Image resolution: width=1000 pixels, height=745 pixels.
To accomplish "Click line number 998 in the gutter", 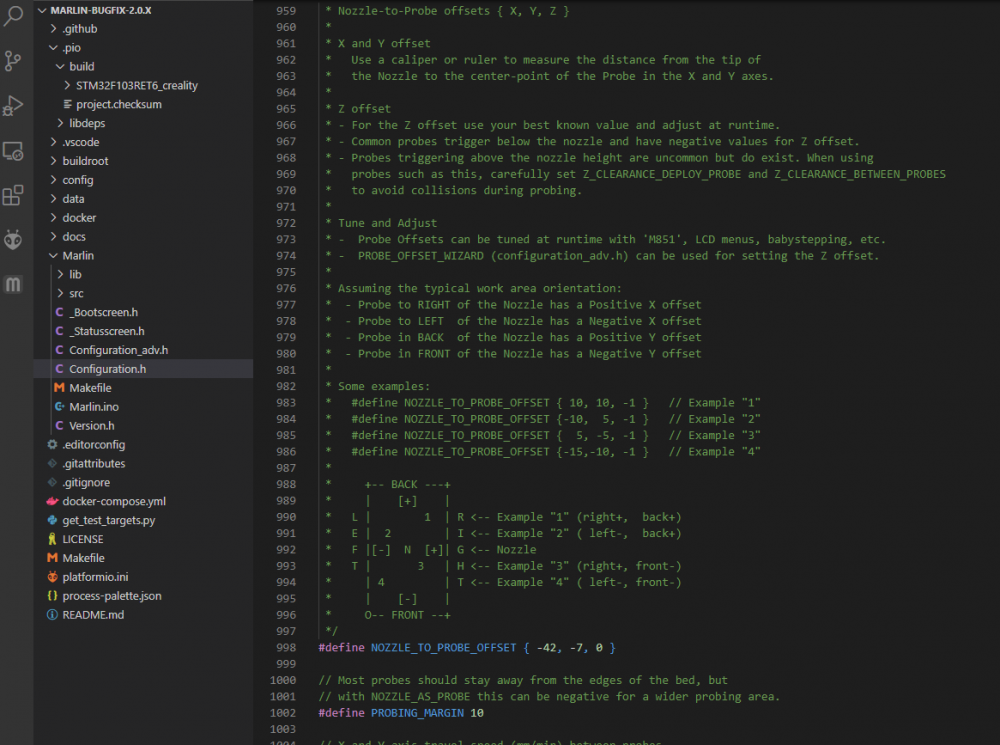I will coord(285,648).
